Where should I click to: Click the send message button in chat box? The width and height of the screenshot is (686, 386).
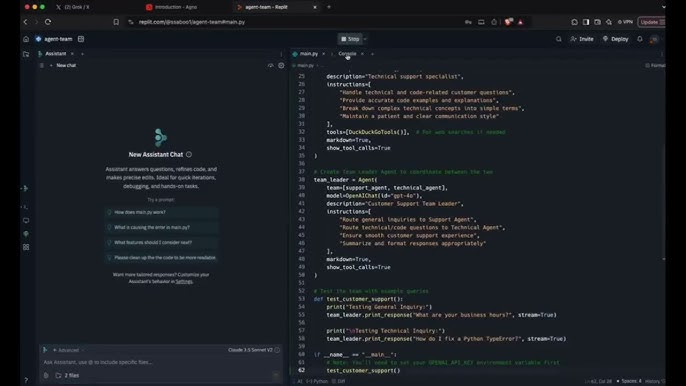[x=276, y=375]
